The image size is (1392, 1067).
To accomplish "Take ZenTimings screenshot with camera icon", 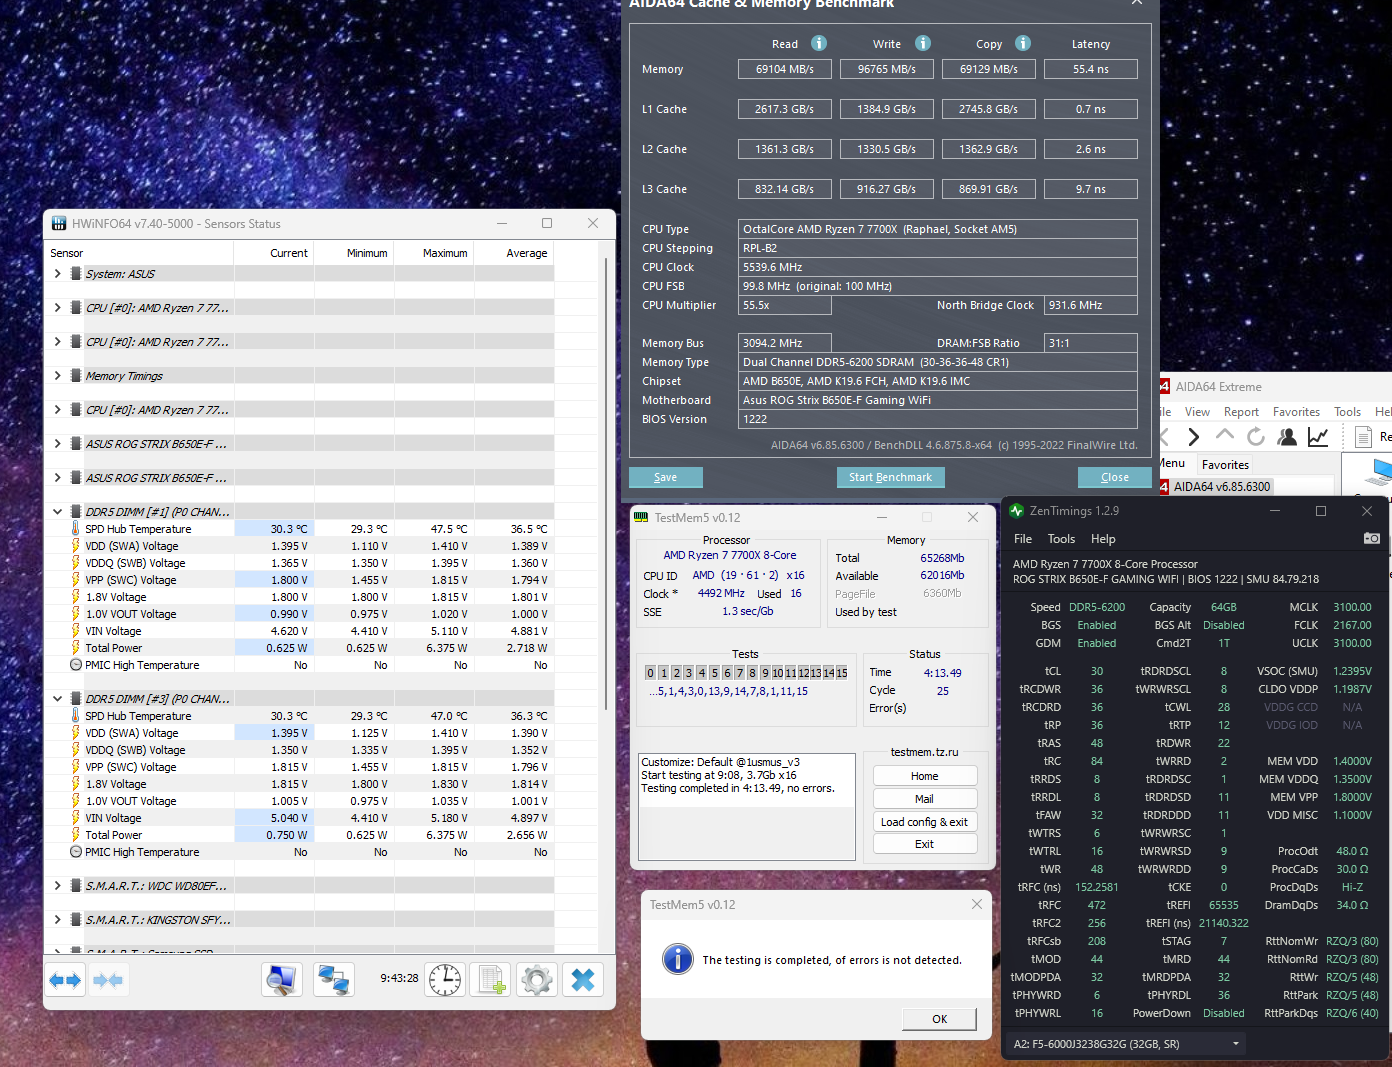I will [1372, 538].
